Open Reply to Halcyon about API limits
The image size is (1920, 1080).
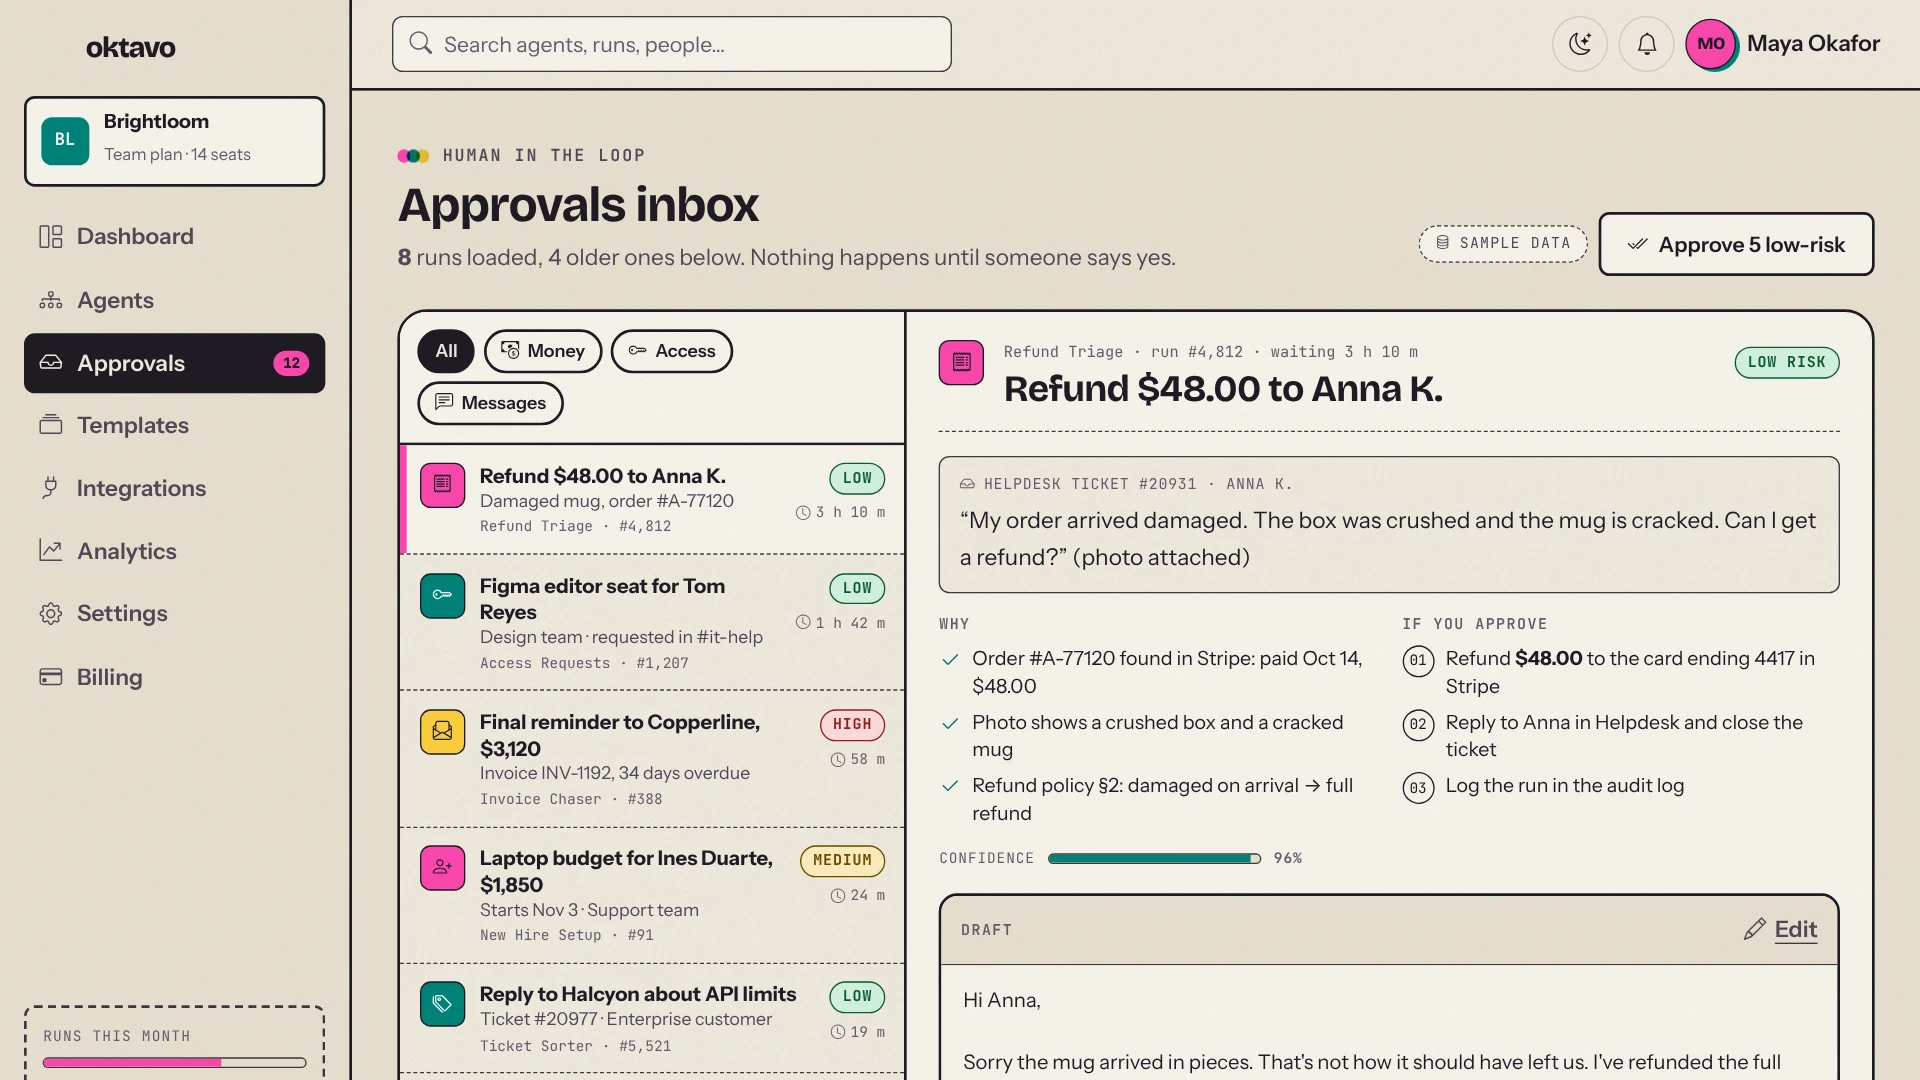[652, 1019]
